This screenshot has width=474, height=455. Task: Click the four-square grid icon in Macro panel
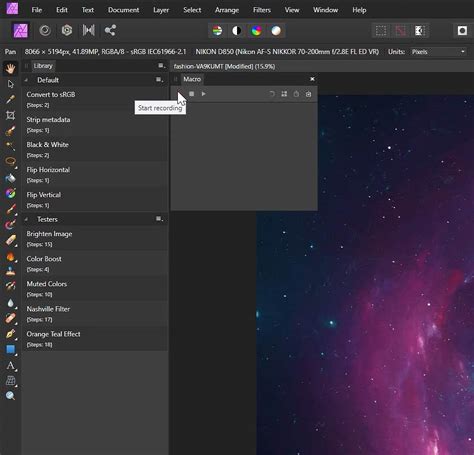(284, 94)
